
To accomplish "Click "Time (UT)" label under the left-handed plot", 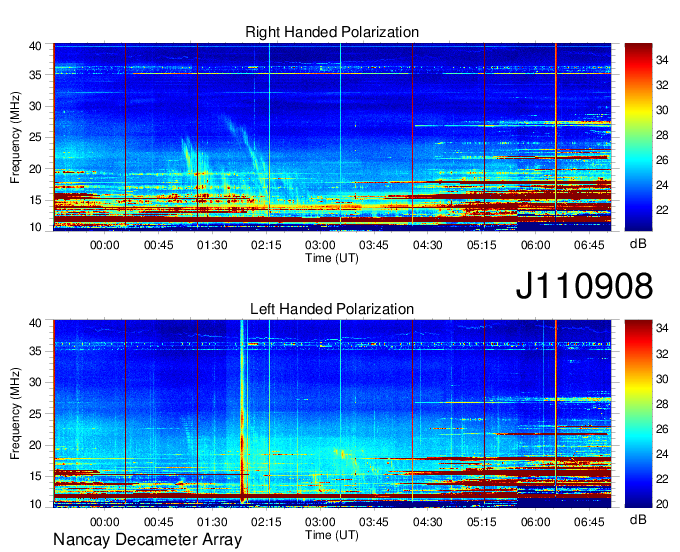I will click(x=332, y=535).
